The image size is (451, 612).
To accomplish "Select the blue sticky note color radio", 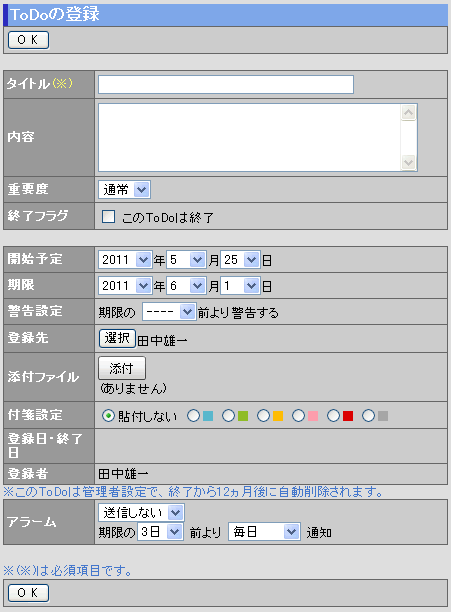I will tap(193, 416).
